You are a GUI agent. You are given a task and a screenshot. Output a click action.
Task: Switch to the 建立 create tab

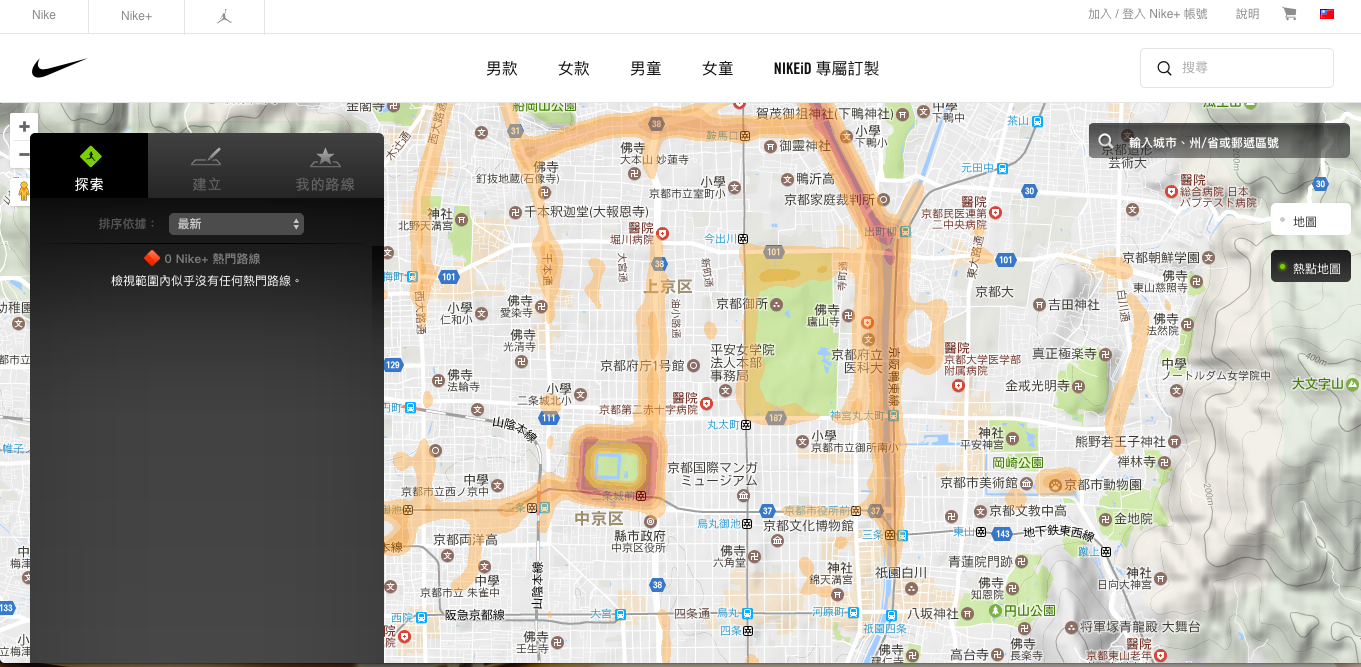pyautogui.click(x=207, y=166)
